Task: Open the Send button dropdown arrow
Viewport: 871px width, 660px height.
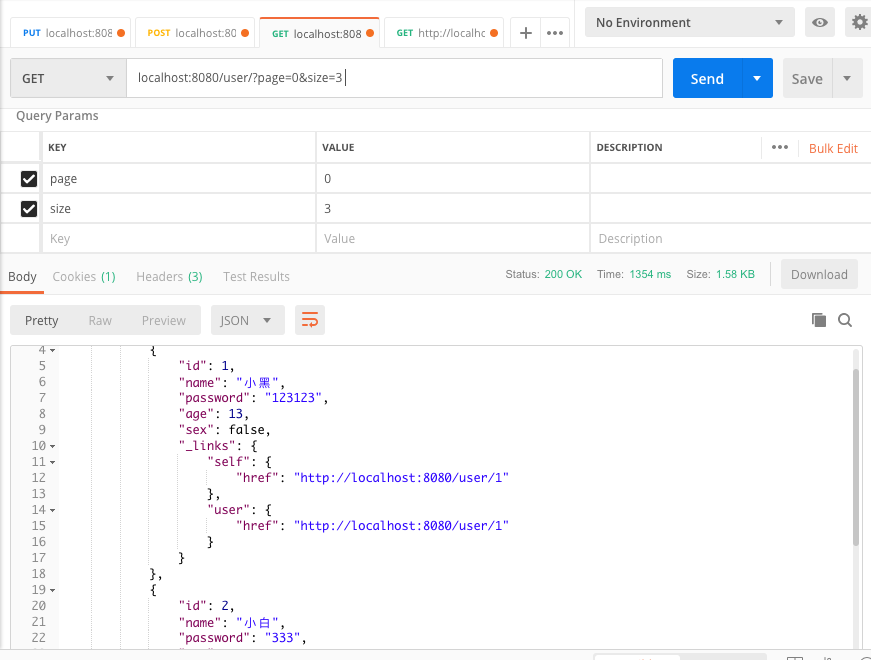Action: point(757,78)
